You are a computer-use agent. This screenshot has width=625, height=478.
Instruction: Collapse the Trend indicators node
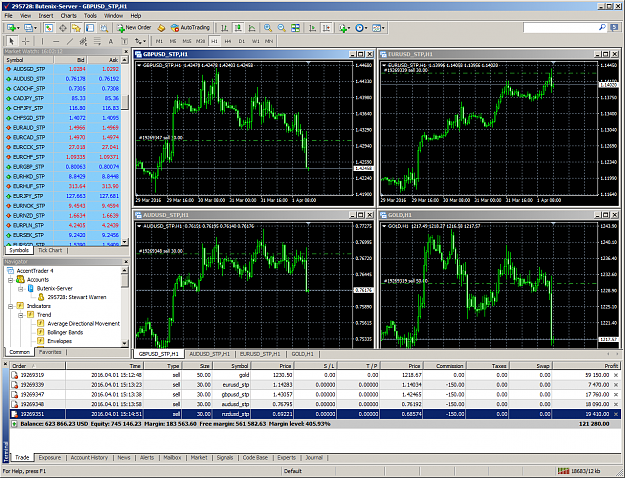[x=20, y=315]
